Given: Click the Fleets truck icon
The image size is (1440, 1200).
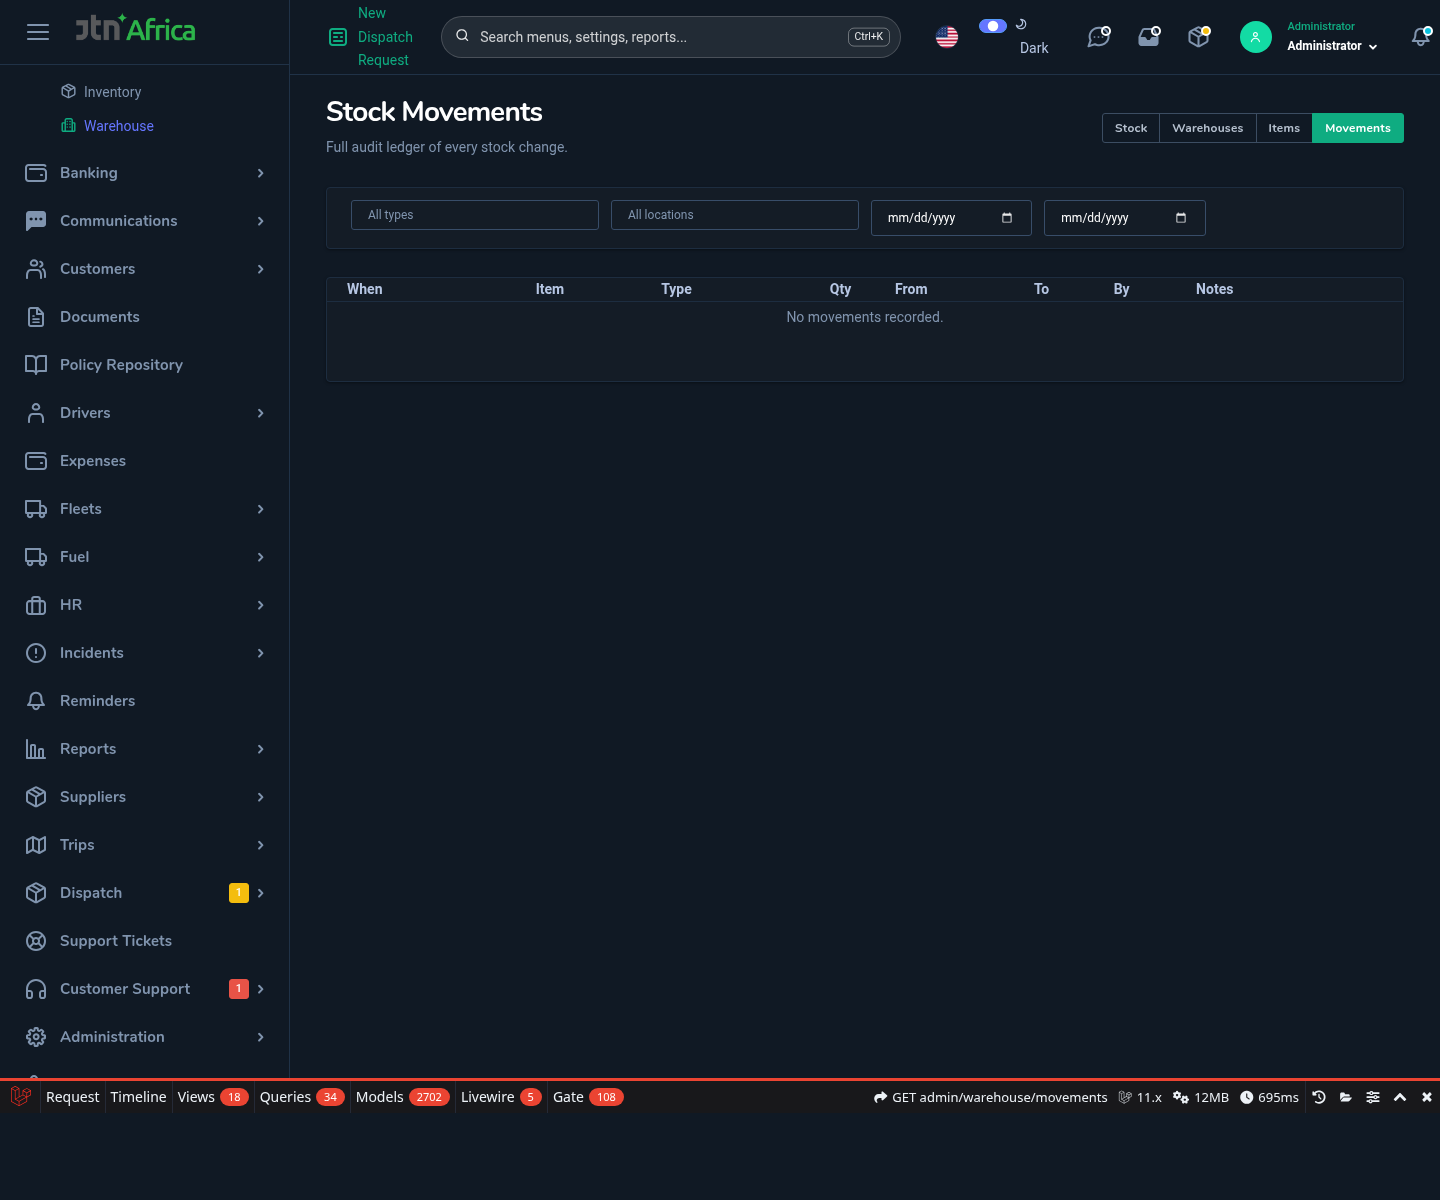Looking at the screenshot, I should [36, 509].
